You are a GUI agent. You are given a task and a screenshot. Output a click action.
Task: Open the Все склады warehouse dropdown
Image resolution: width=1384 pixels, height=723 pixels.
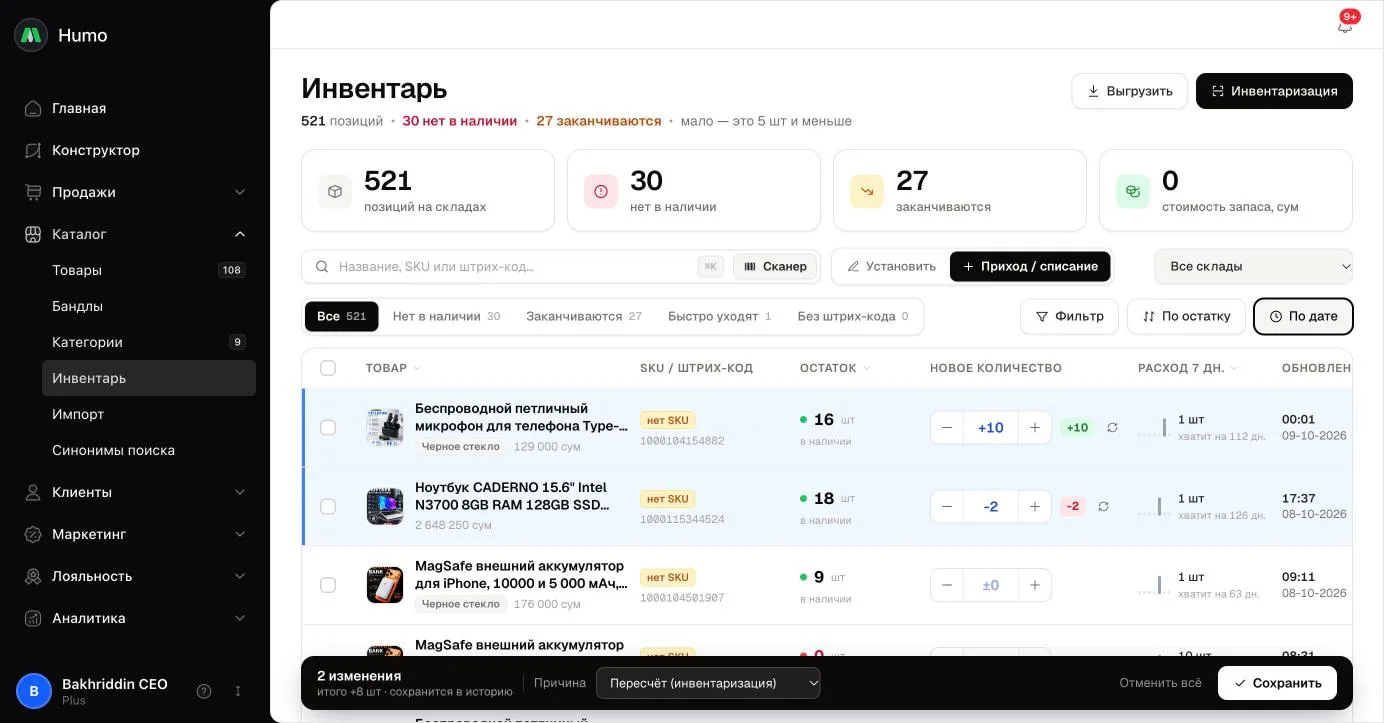(x=1253, y=266)
